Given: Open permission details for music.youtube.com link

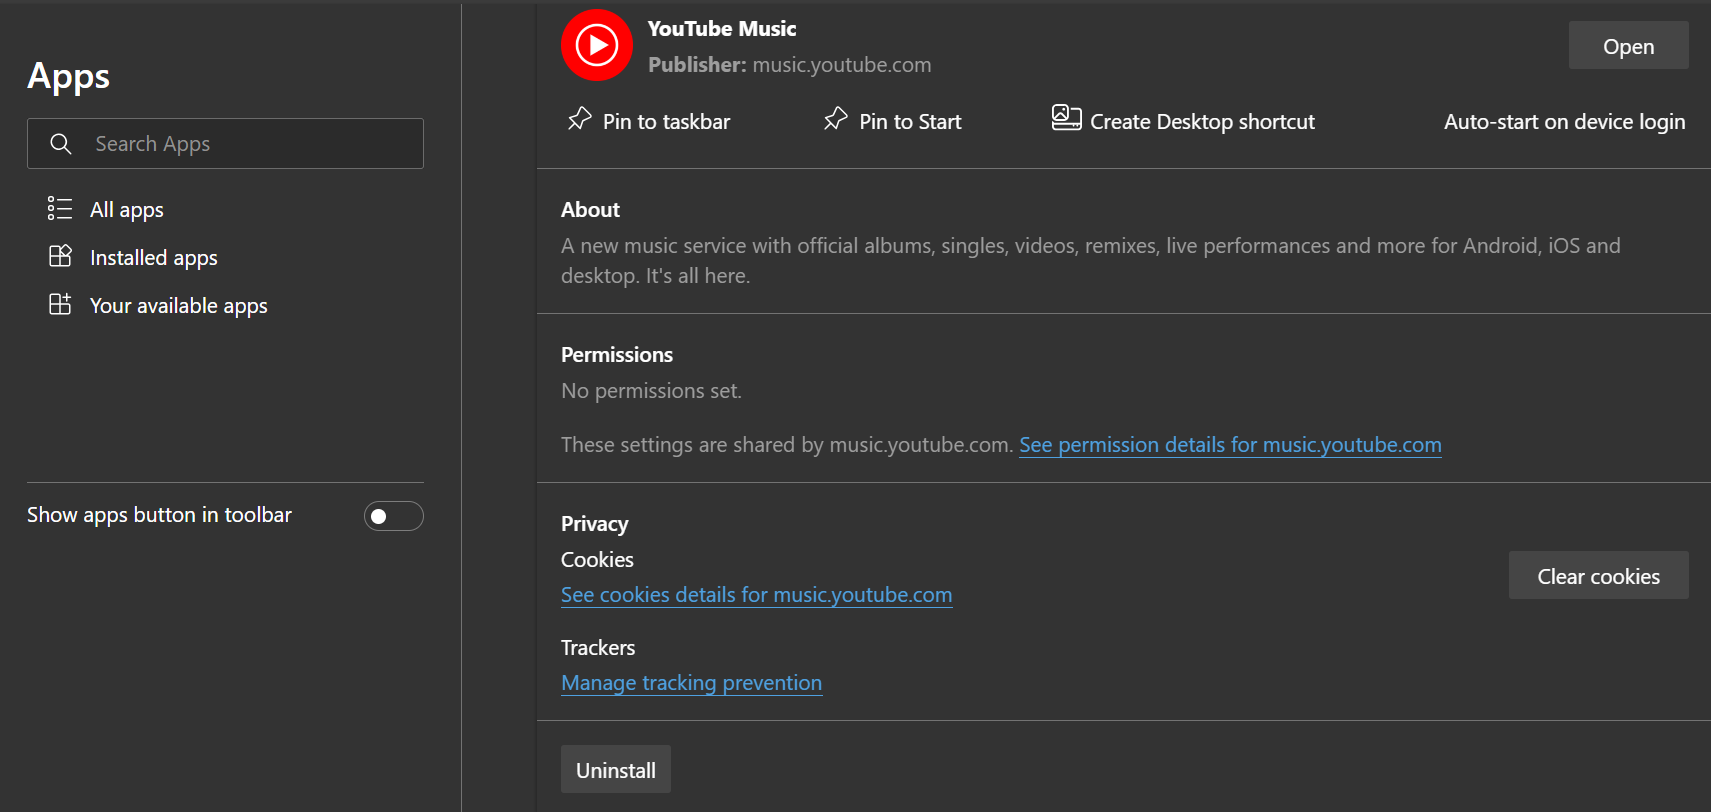Looking at the screenshot, I should point(1230,445).
